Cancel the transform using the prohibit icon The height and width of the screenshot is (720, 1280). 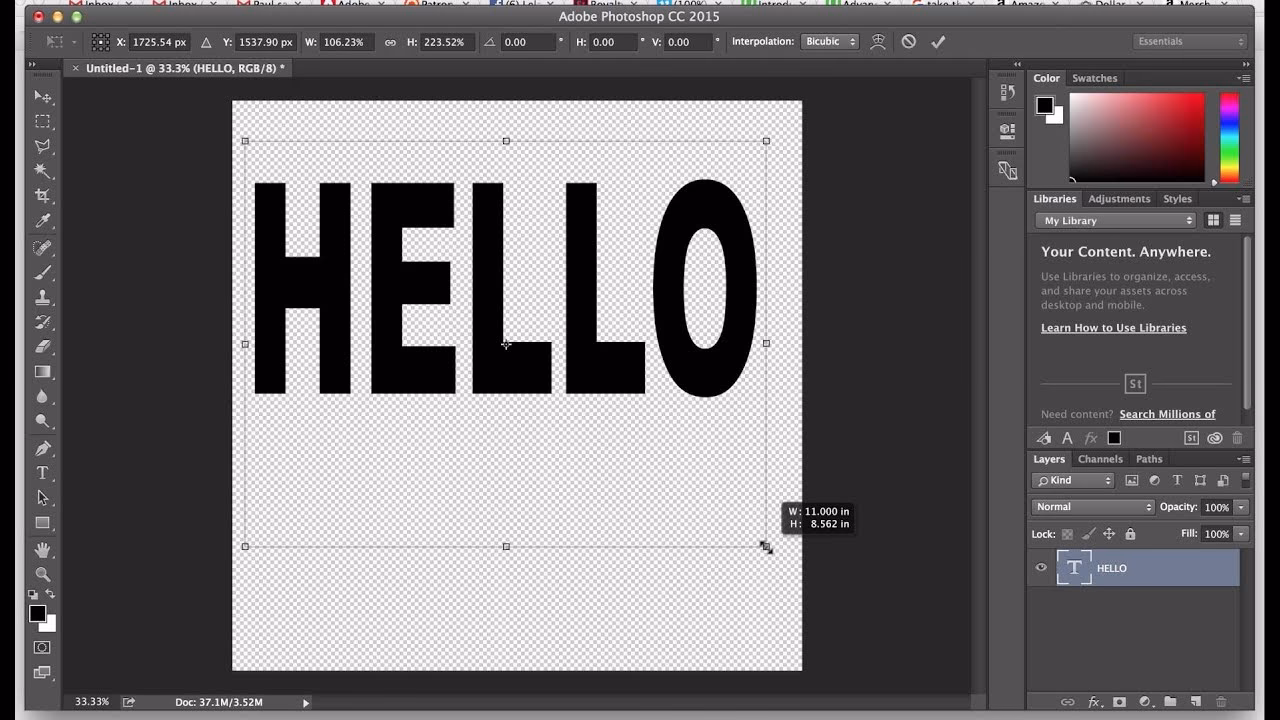pyautogui.click(x=908, y=42)
